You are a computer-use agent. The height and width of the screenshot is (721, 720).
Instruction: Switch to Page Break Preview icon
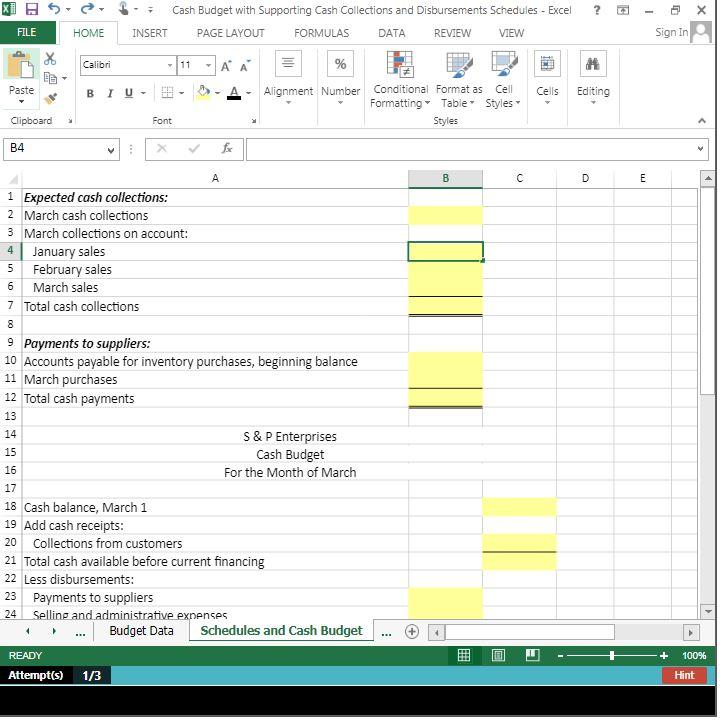pos(532,655)
